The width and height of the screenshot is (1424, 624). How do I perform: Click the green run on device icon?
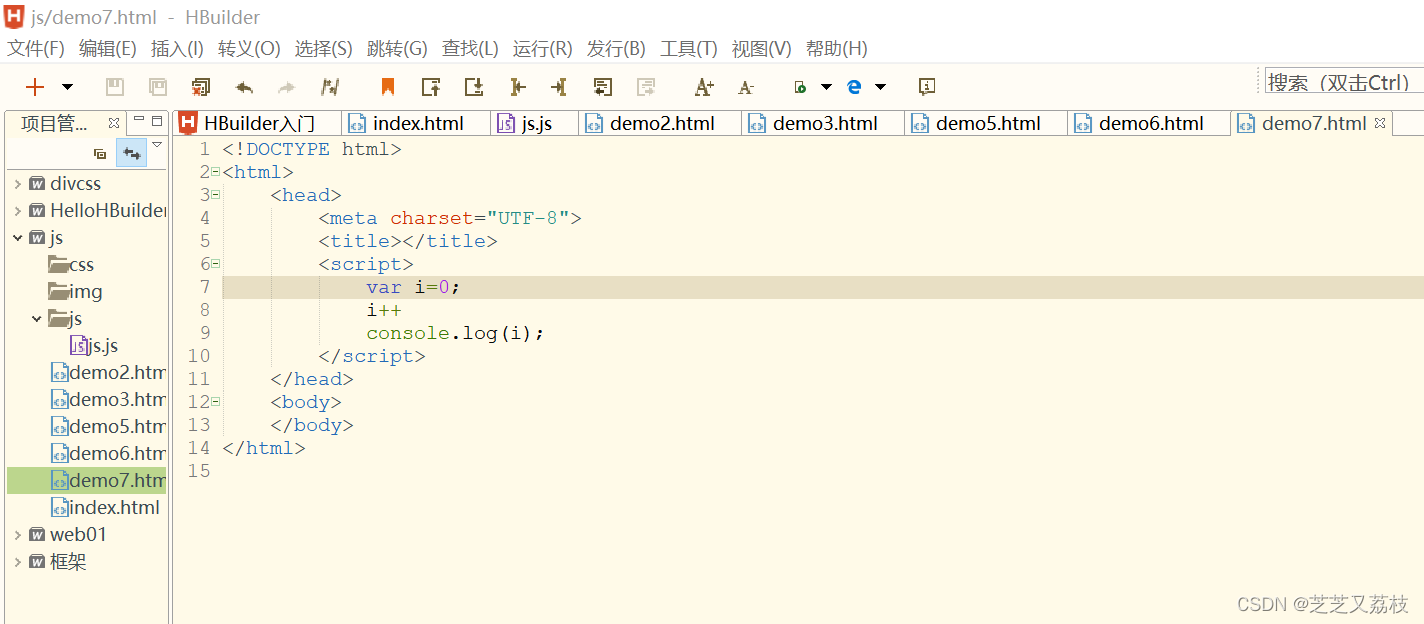click(x=800, y=87)
